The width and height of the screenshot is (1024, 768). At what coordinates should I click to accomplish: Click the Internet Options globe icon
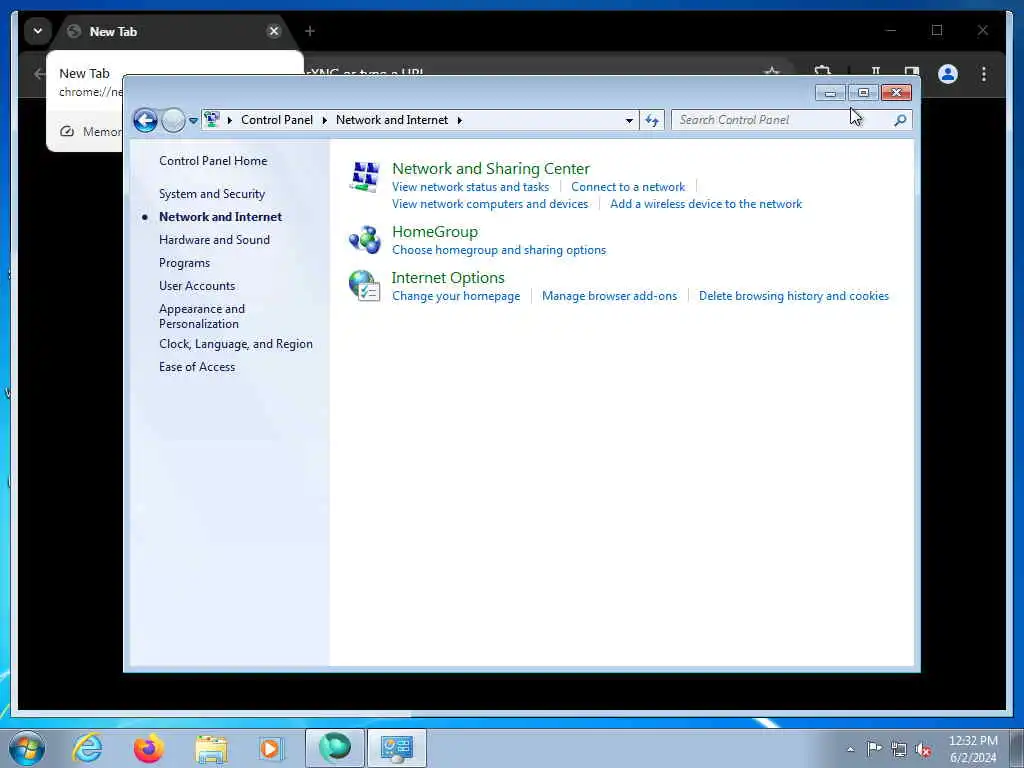[x=364, y=285]
